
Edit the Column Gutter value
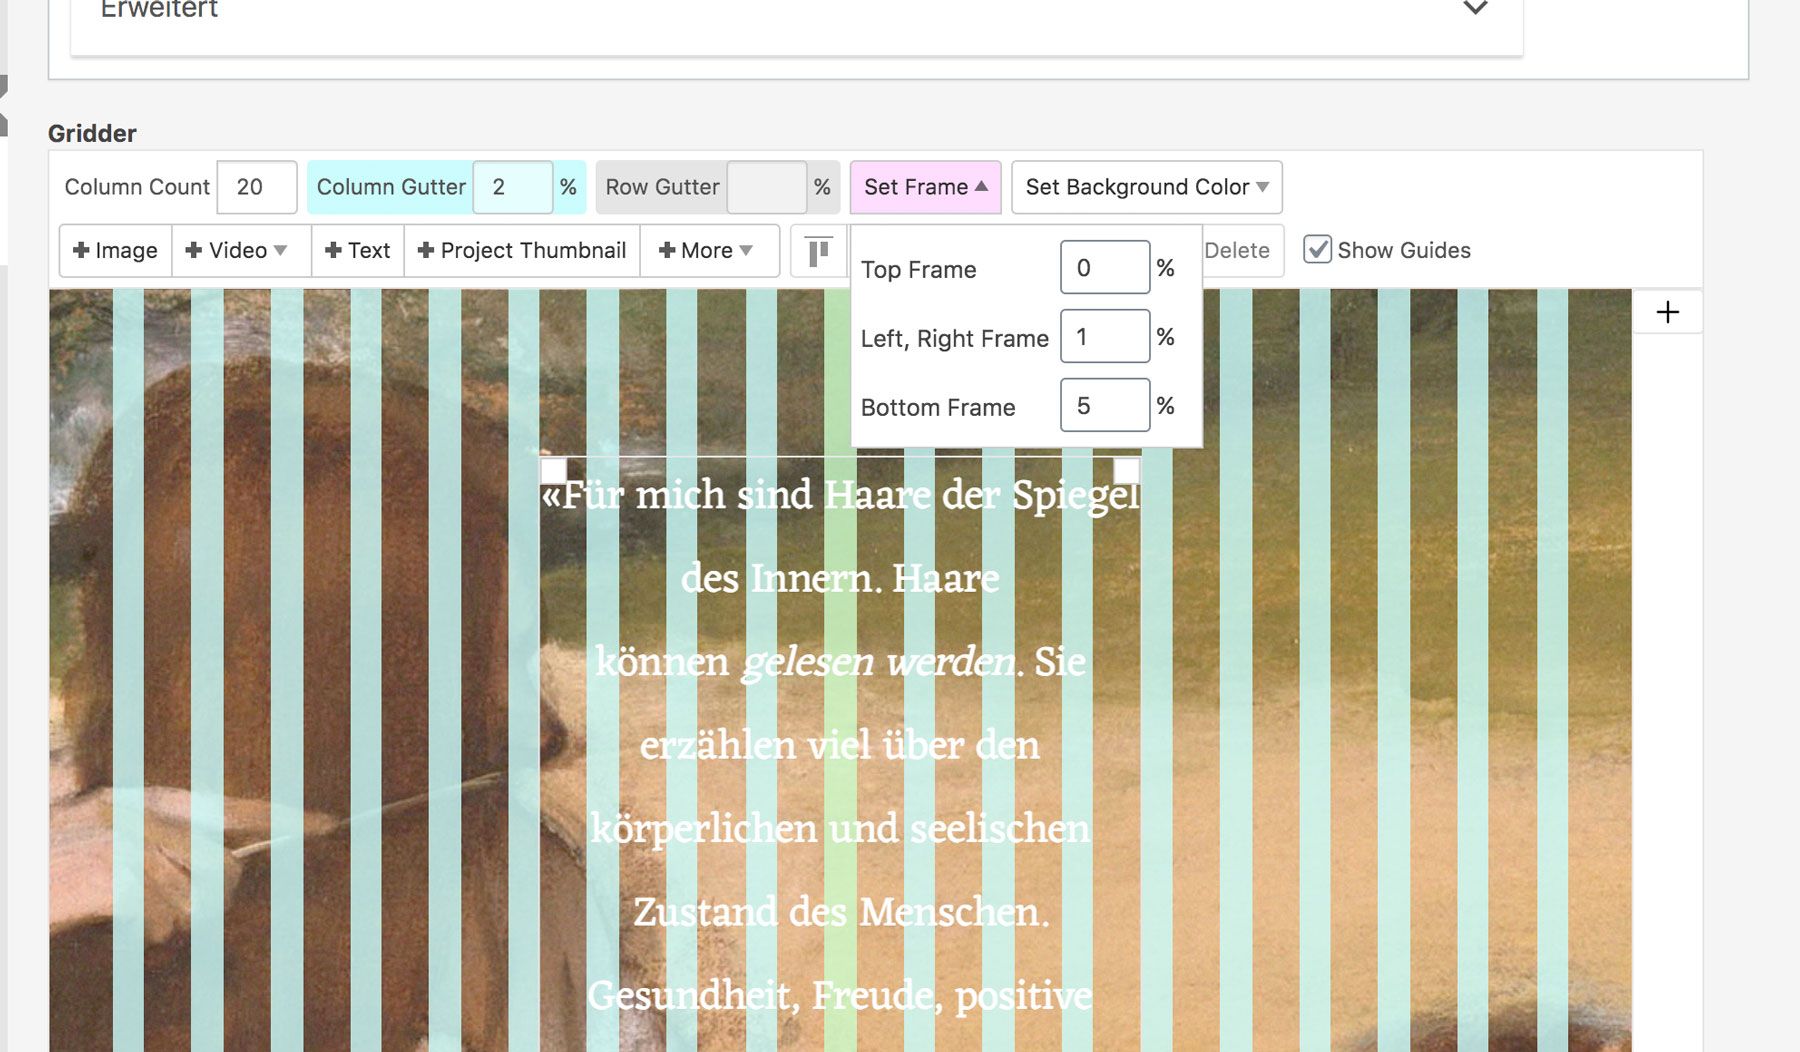point(512,188)
